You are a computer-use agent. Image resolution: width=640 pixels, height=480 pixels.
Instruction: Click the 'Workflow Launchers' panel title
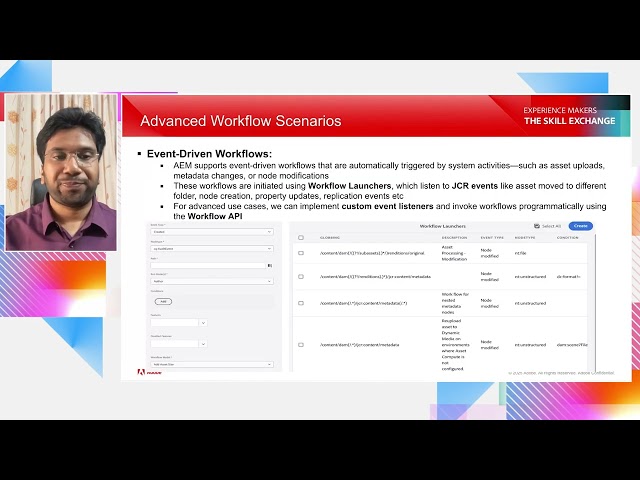tap(442, 226)
